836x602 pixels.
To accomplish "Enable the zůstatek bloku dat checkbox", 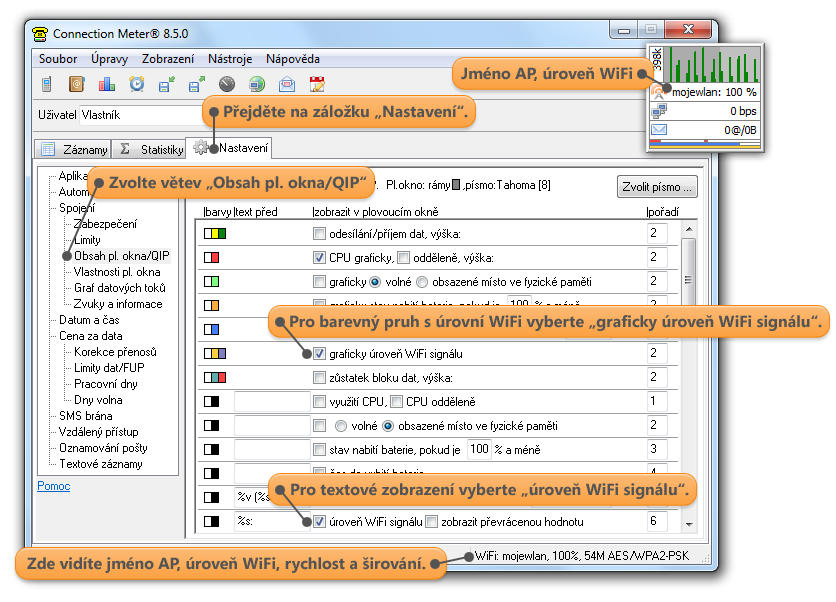I will click(319, 378).
